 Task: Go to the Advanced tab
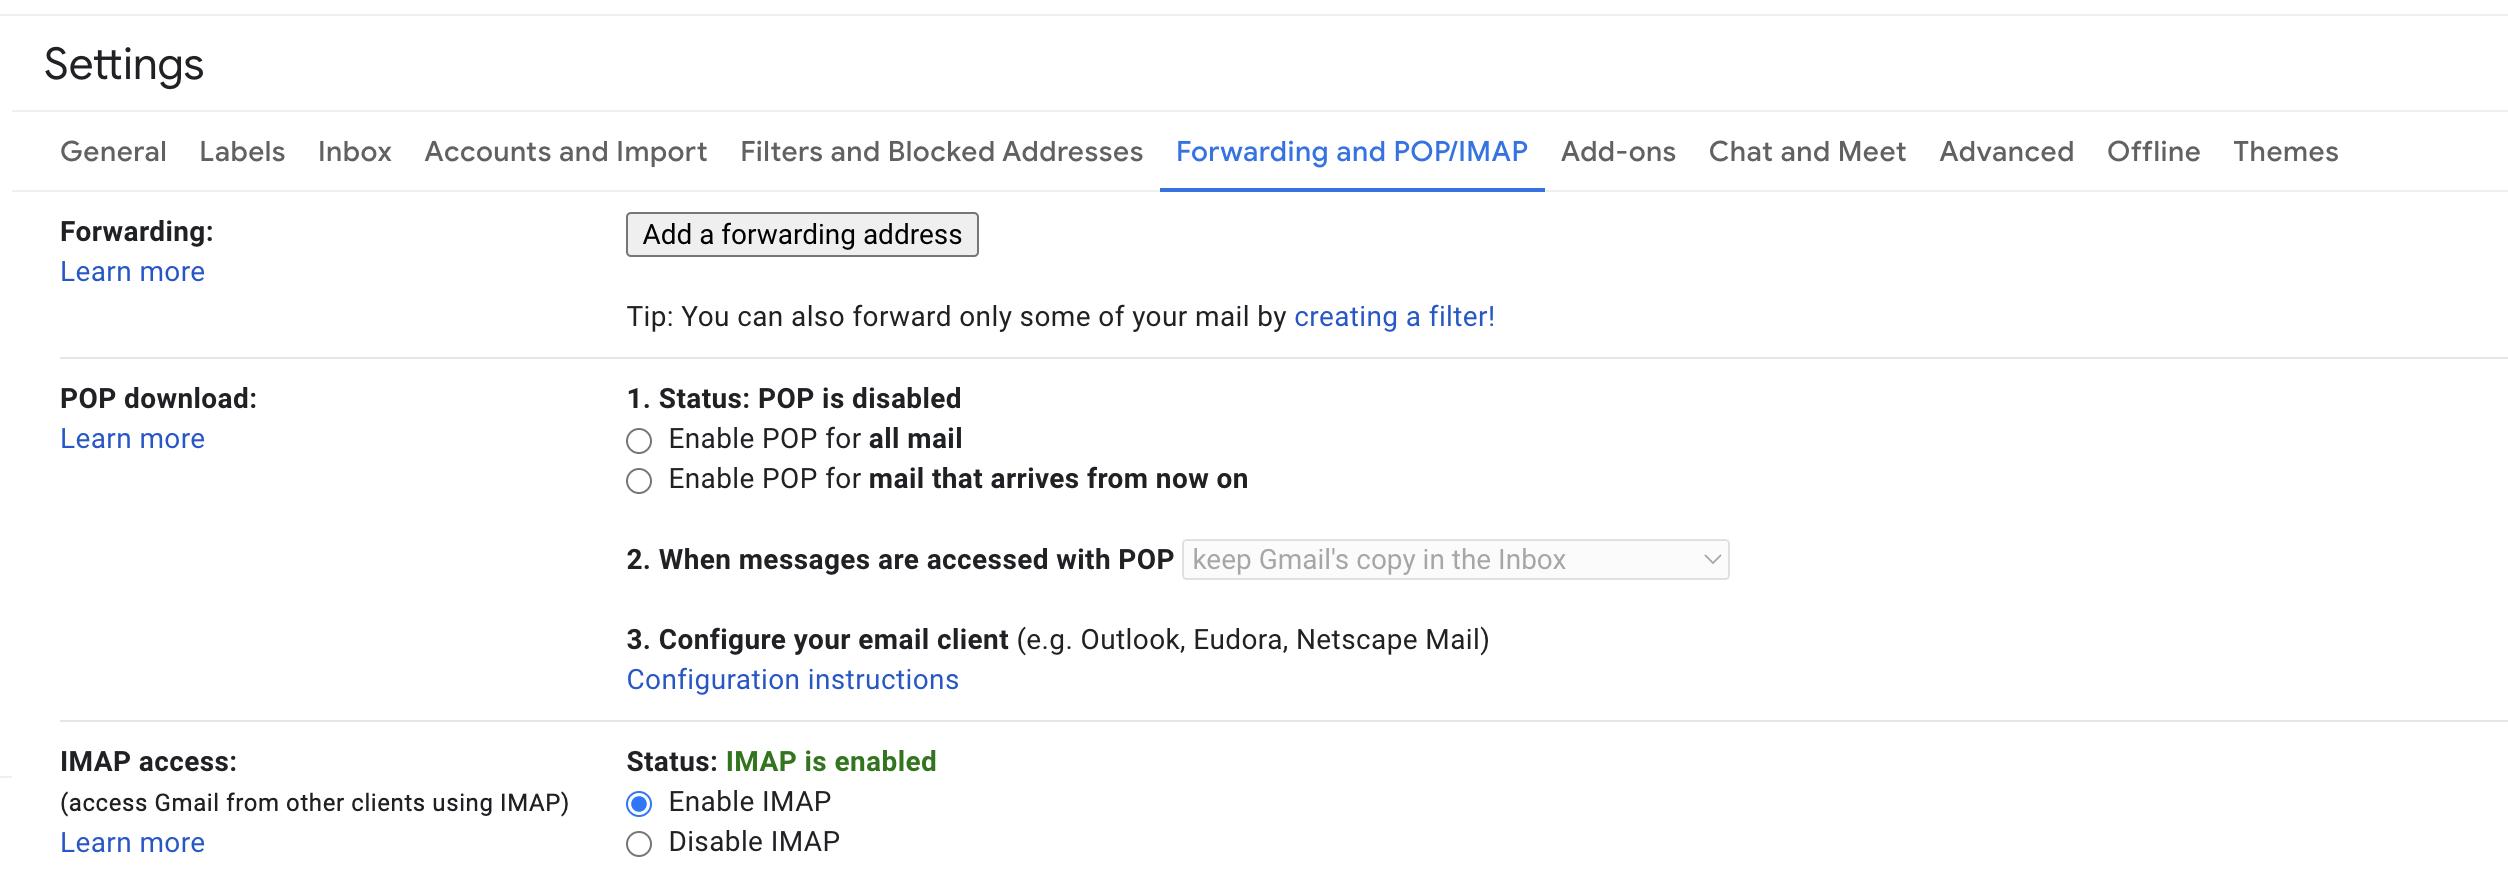(x=2006, y=152)
